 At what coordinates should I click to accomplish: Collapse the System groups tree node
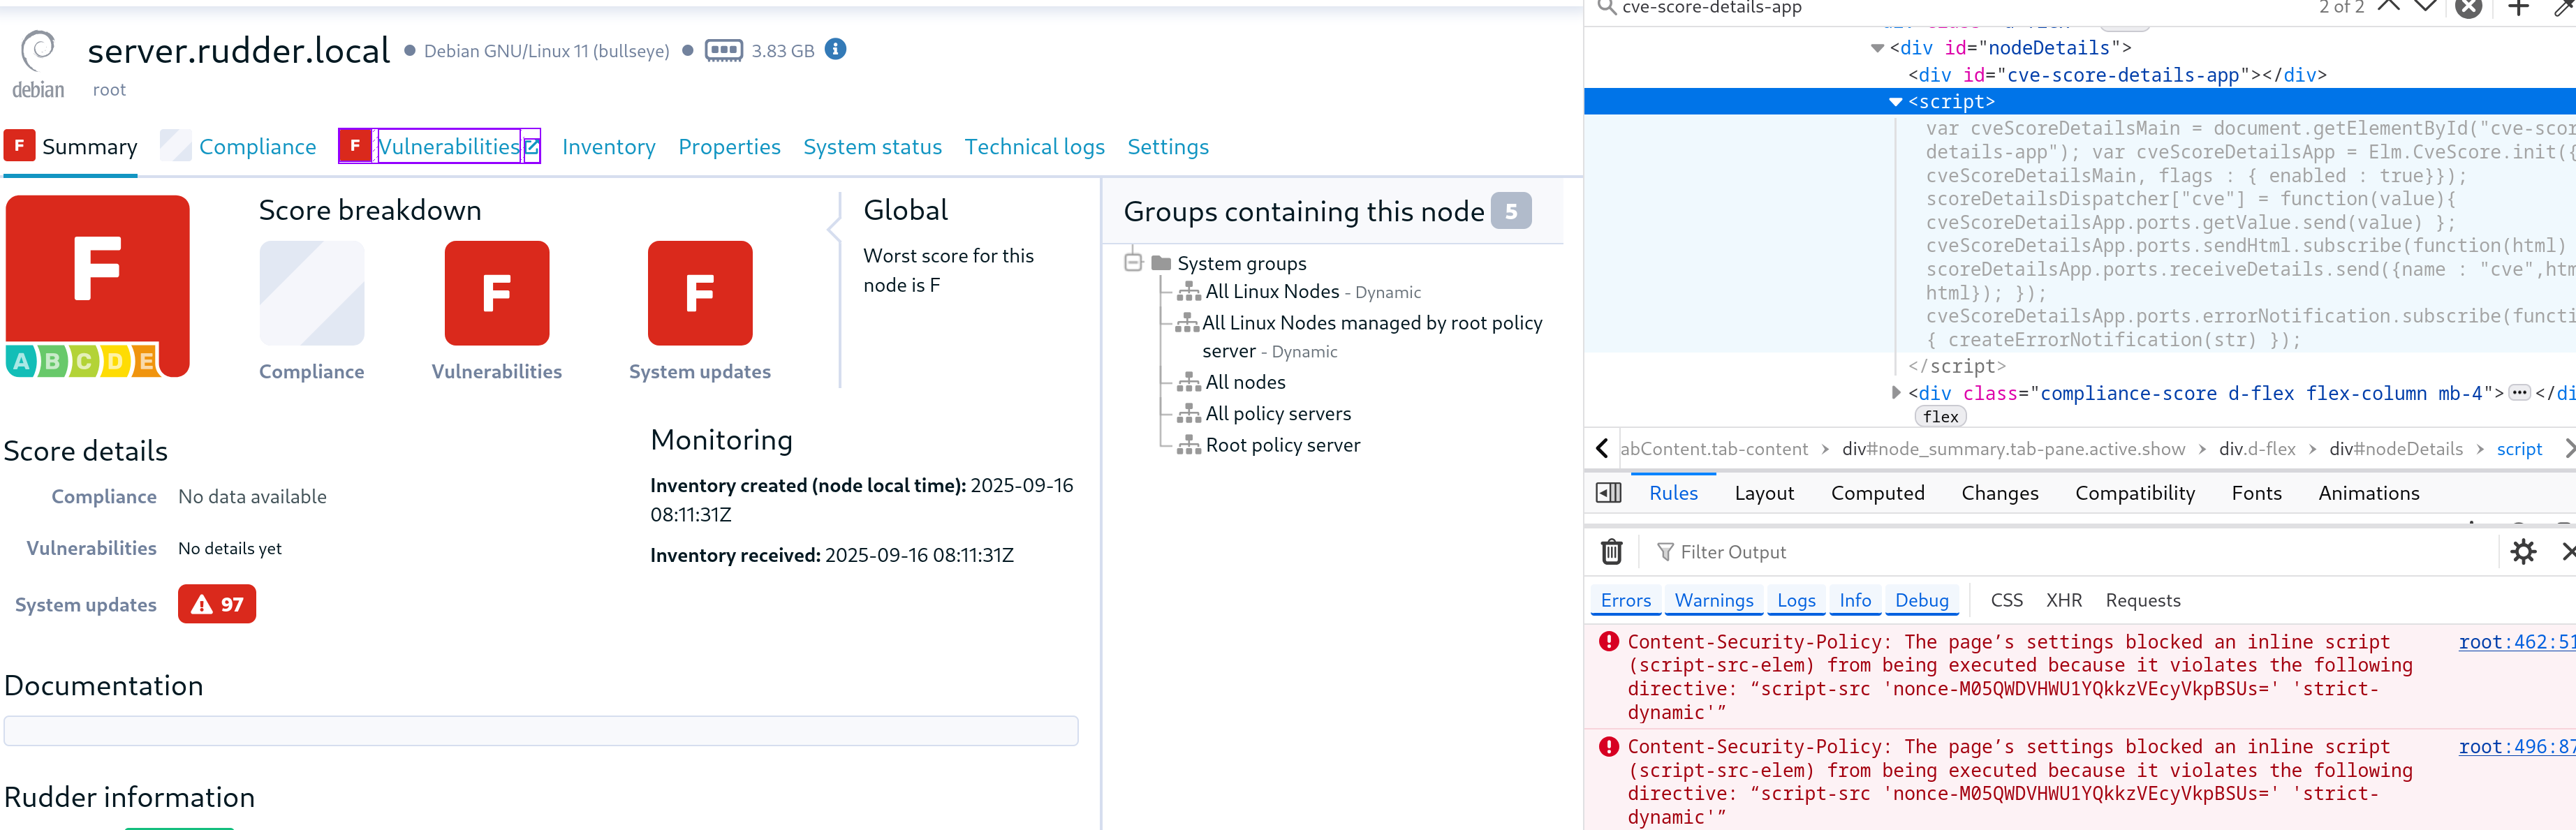pyautogui.click(x=1133, y=263)
